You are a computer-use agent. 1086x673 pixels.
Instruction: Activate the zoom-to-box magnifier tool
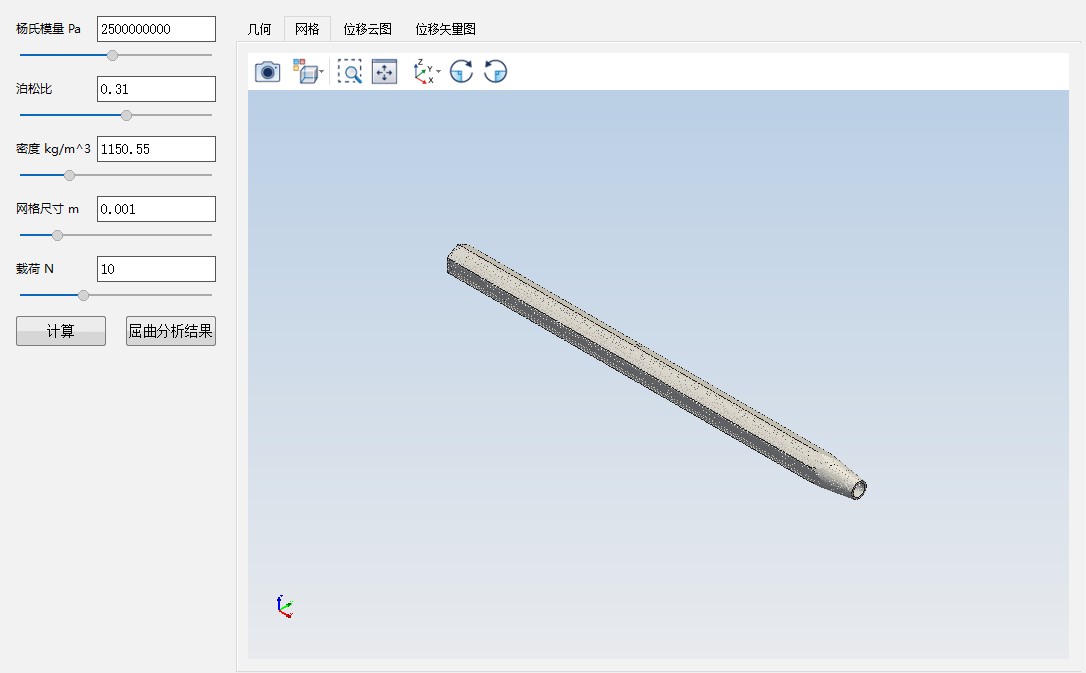pos(350,71)
